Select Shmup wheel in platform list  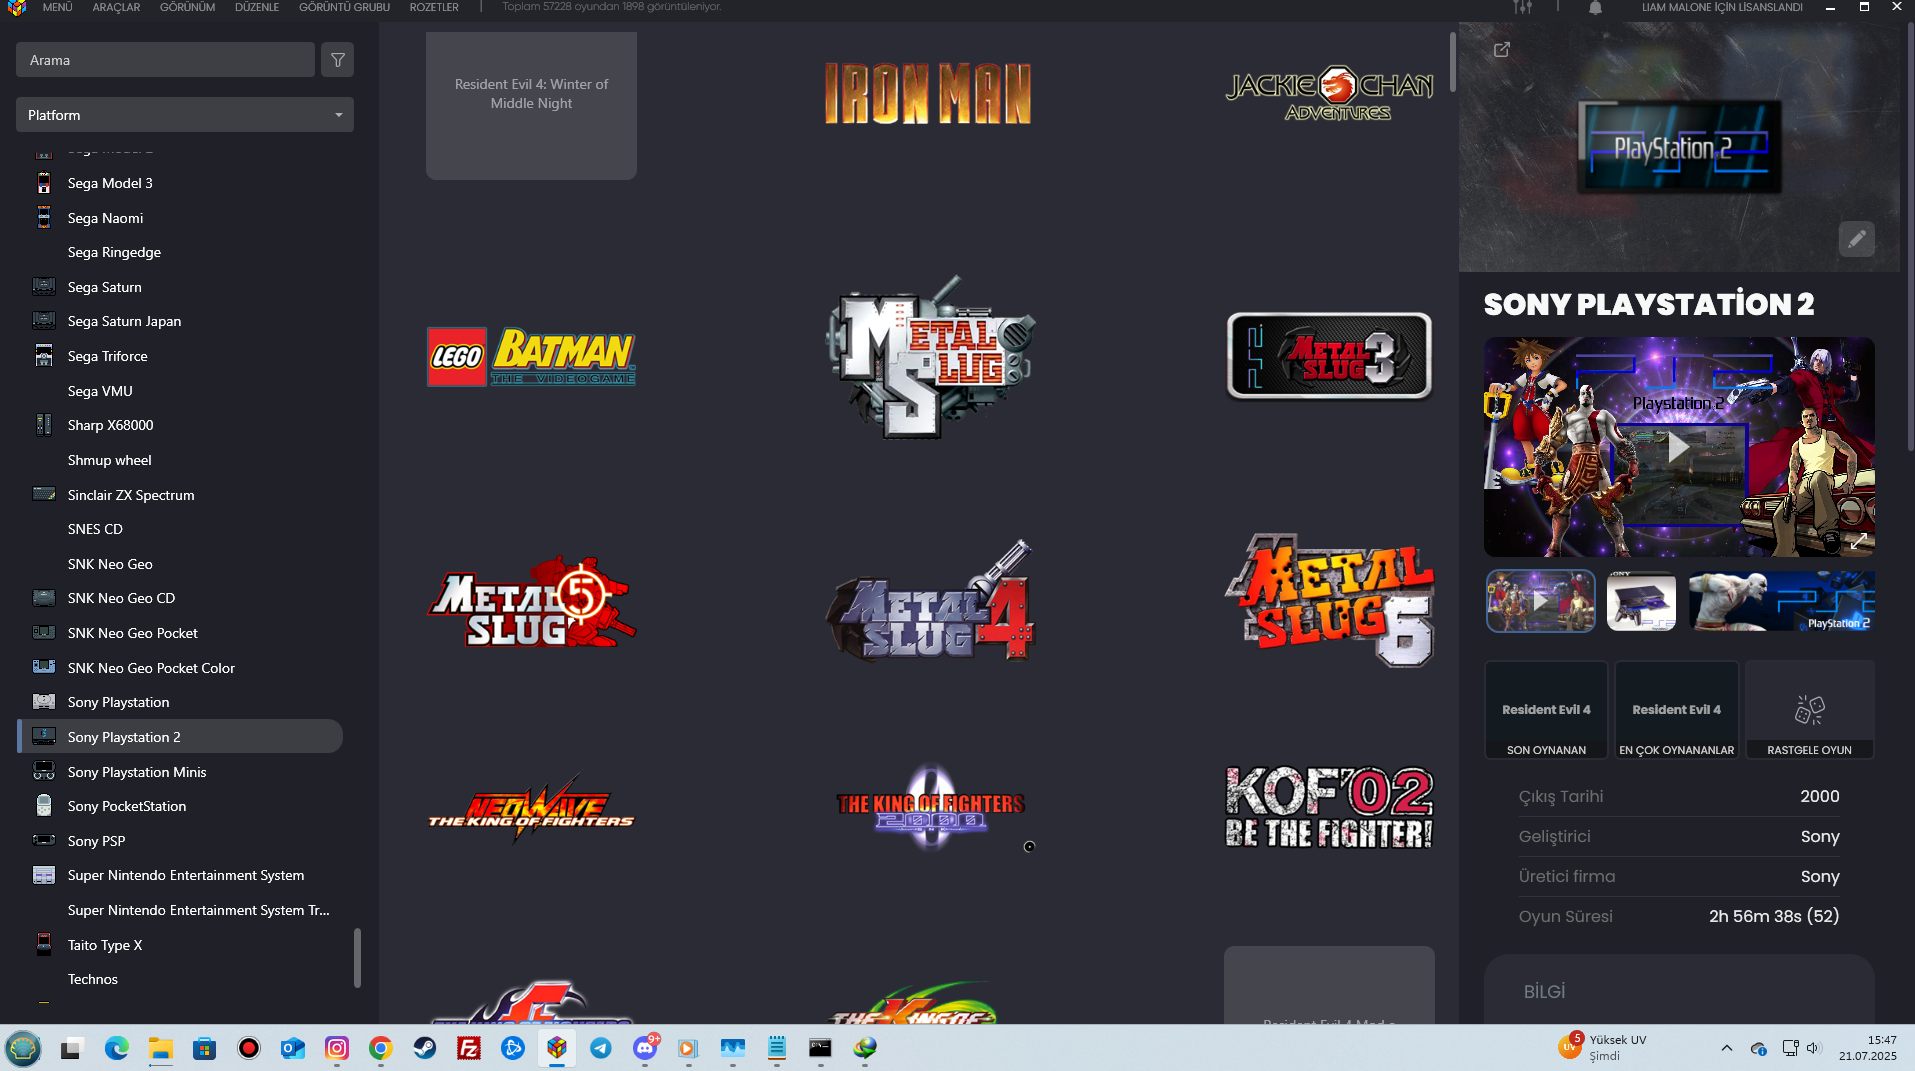pos(110,460)
